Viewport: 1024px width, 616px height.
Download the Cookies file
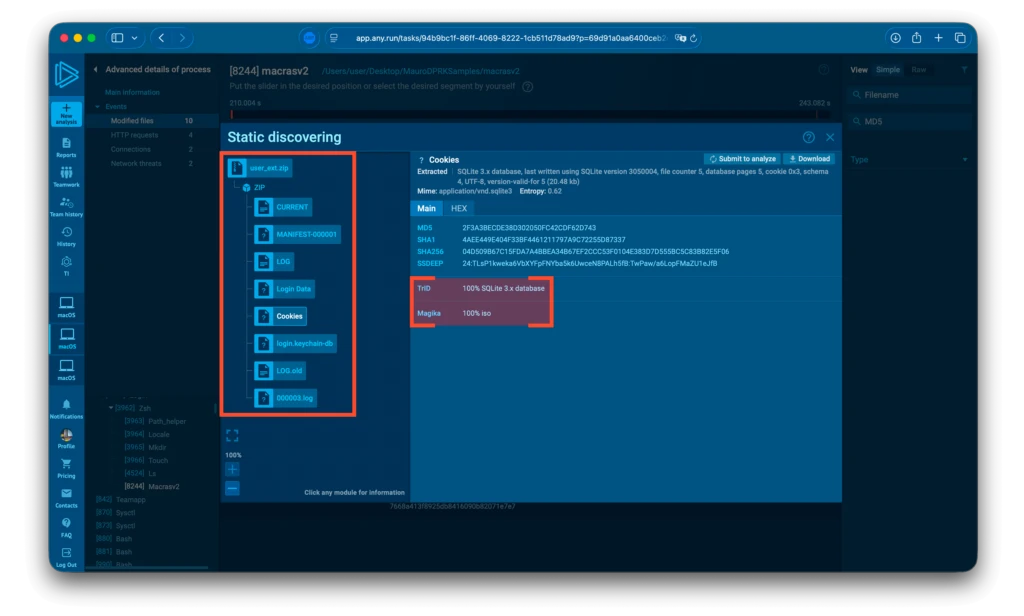tap(808, 159)
